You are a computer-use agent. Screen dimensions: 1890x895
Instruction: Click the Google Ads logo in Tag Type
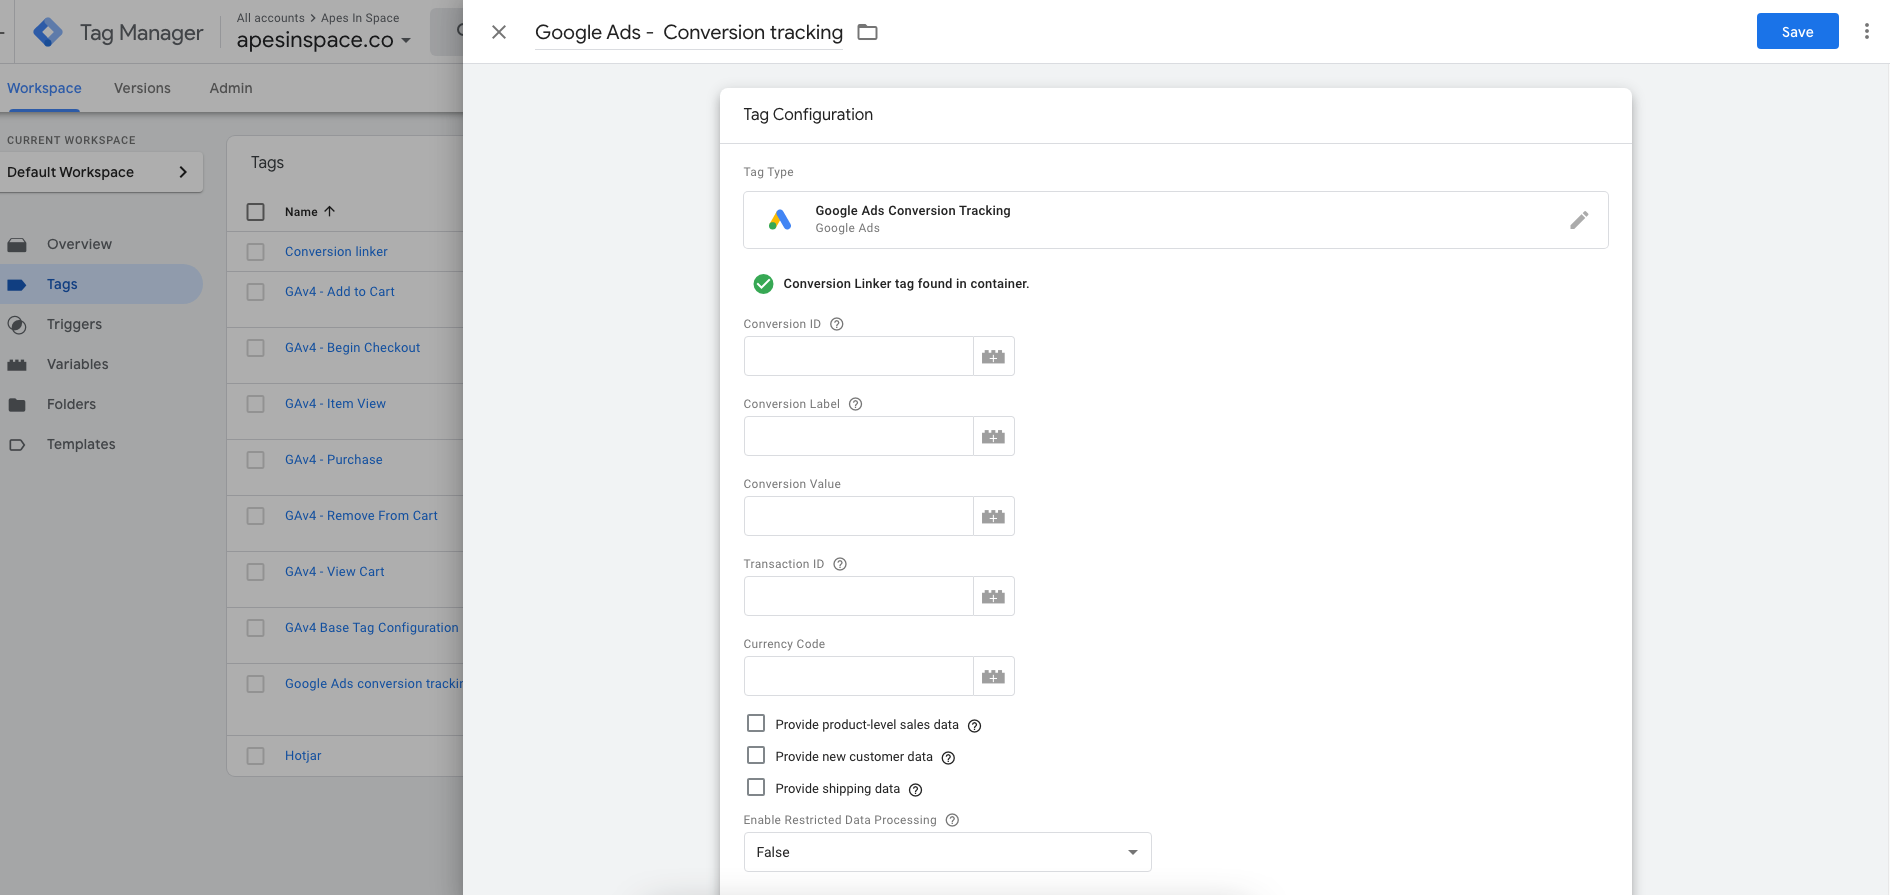coord(780,220)
